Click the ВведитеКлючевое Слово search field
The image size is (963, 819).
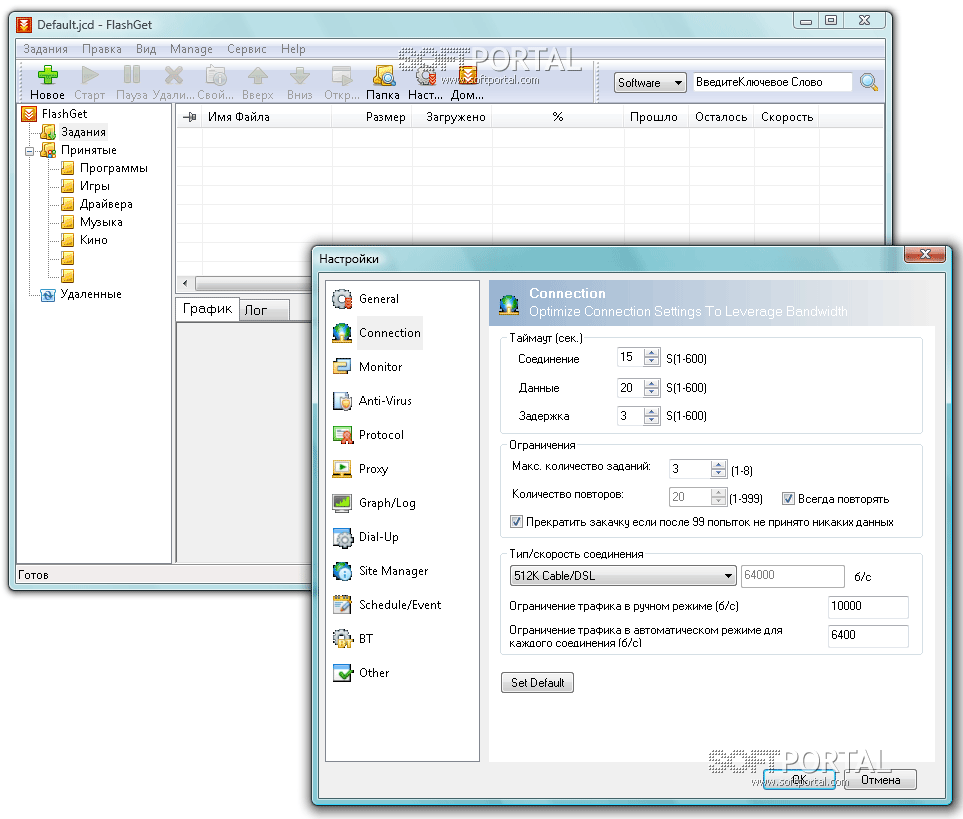point(772,82)
